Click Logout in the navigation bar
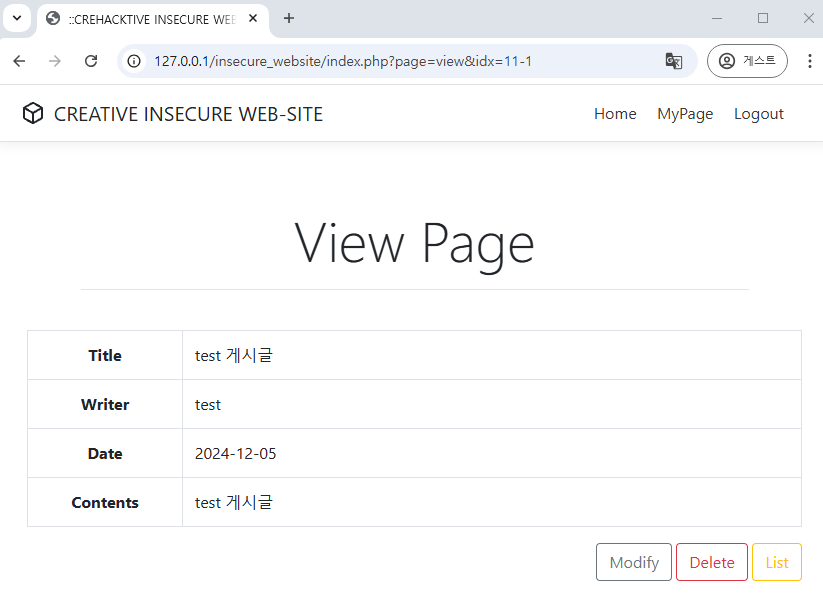The height and width of the screenshot is (600, 823). pyautogui.click(x=758, y=114)
